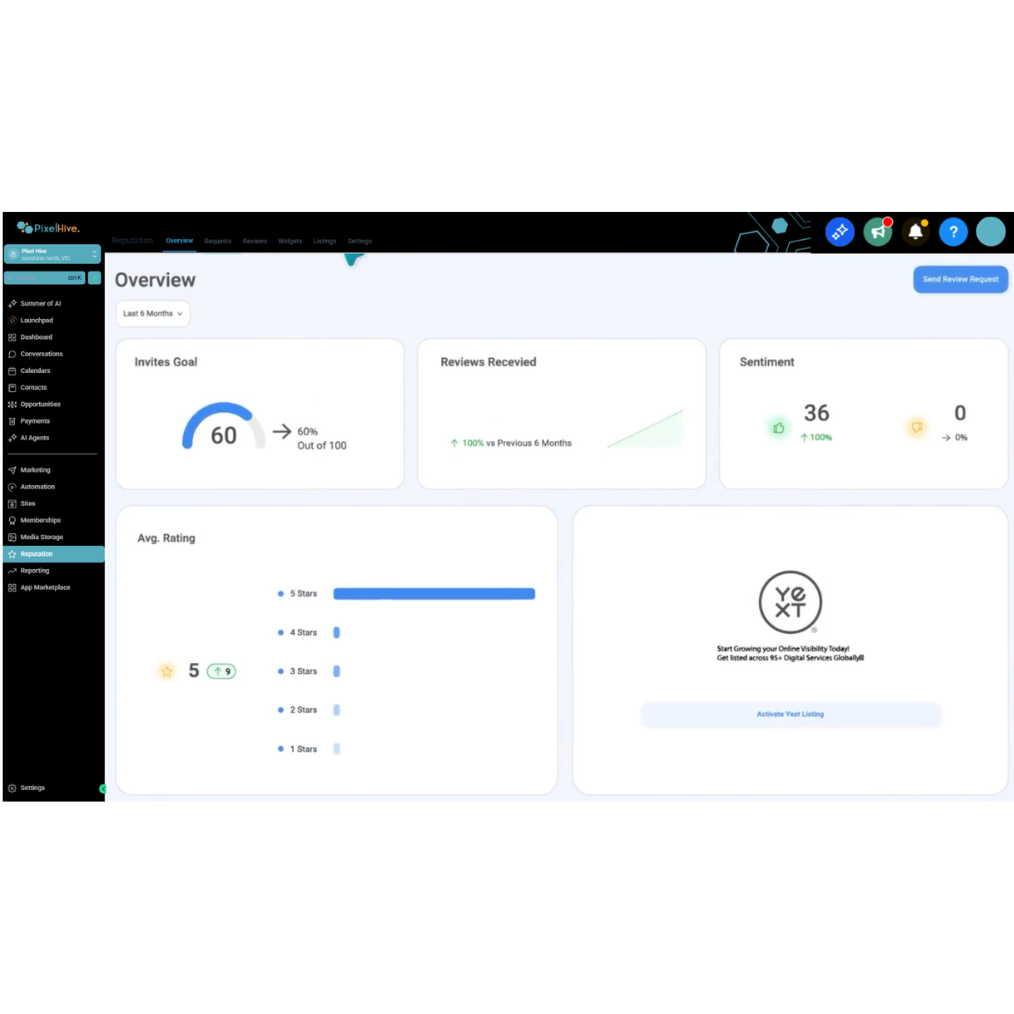Switch to the Reviews tab
The height and width of the screenshot is (1014, 1014).
255,241
